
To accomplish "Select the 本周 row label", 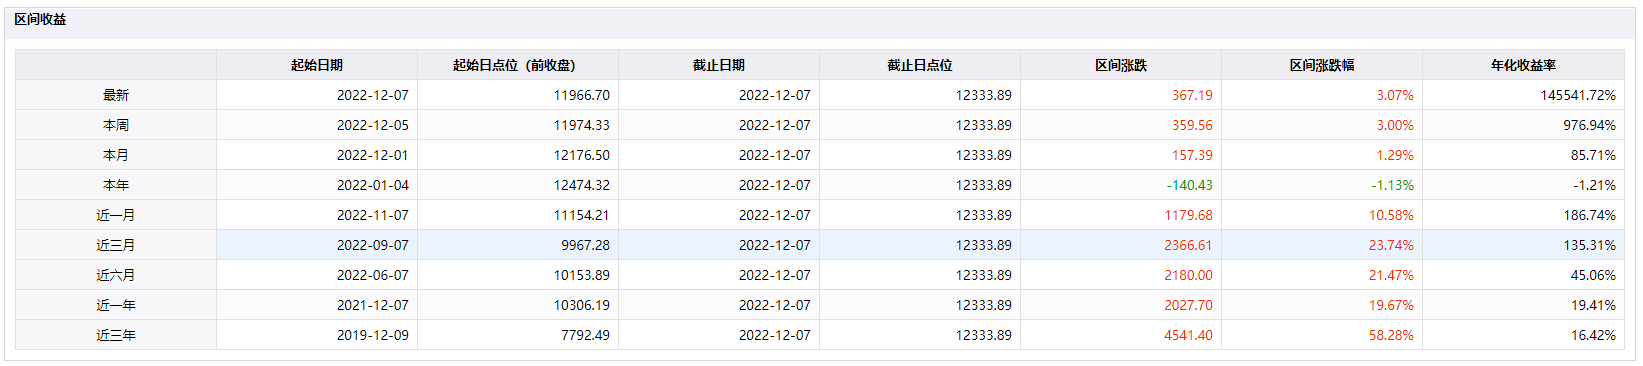I will tap(116, 125).
